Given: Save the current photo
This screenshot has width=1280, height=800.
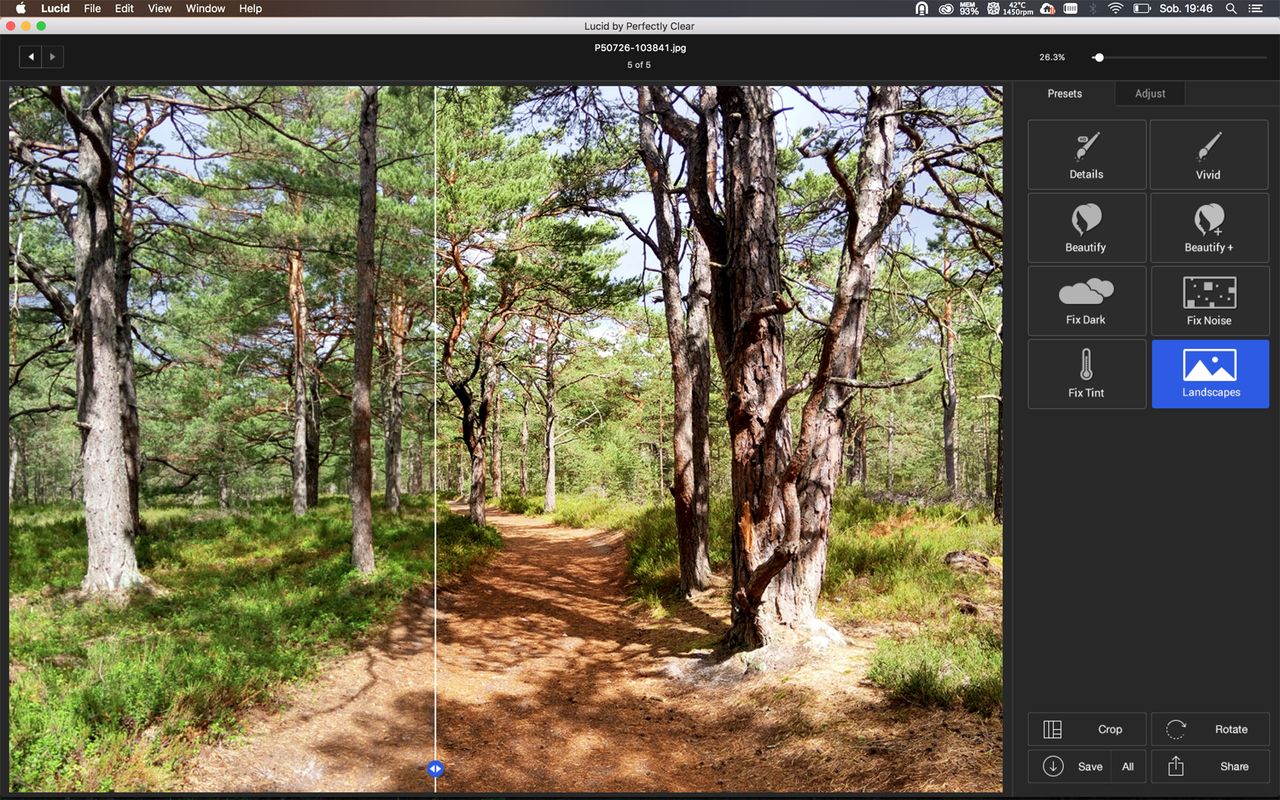Looking at the screenshot, I should coord(1069,767).
